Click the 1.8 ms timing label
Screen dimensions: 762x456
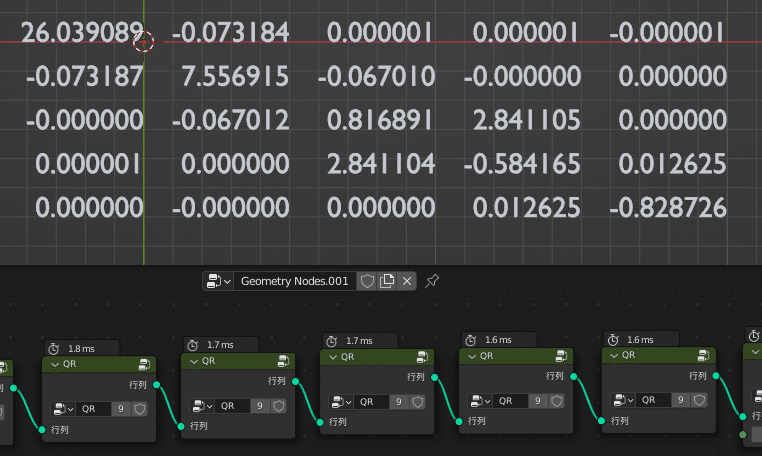(x=81, y=349)
